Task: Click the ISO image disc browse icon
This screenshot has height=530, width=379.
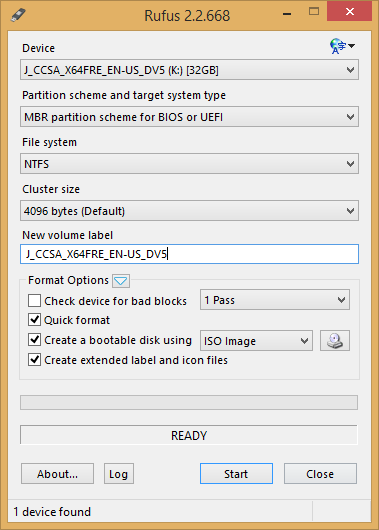Action: (x=335, y=341)
